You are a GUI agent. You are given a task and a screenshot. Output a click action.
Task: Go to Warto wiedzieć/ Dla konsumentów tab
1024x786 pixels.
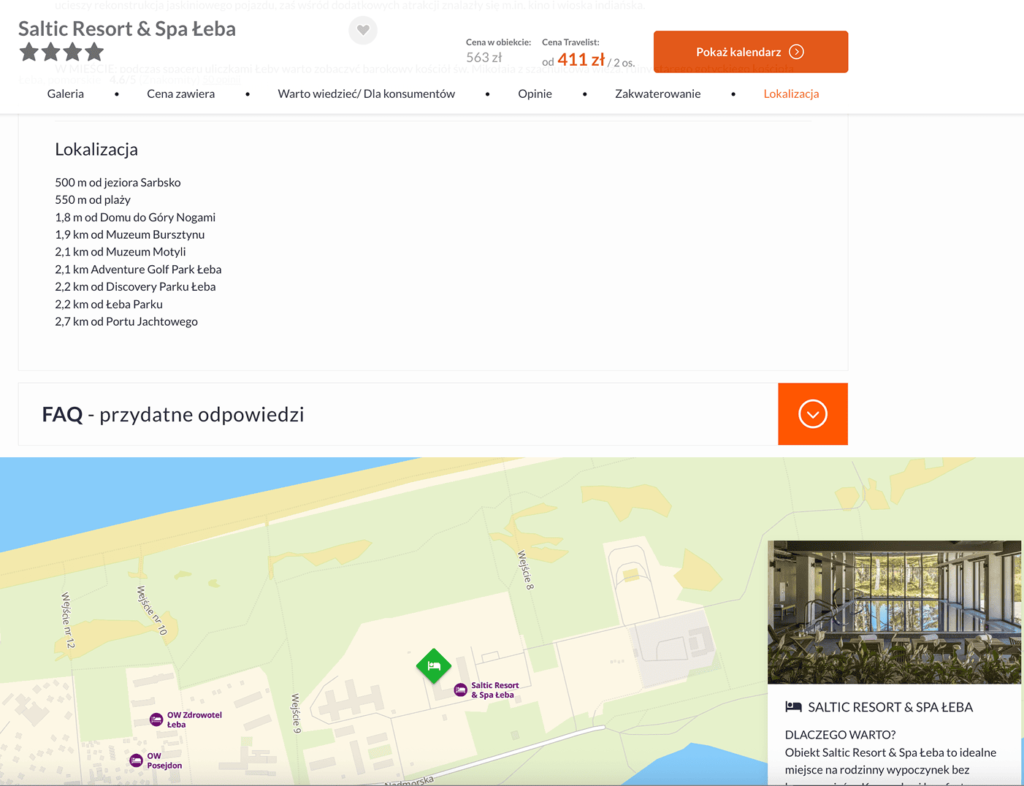click(366, 93)
